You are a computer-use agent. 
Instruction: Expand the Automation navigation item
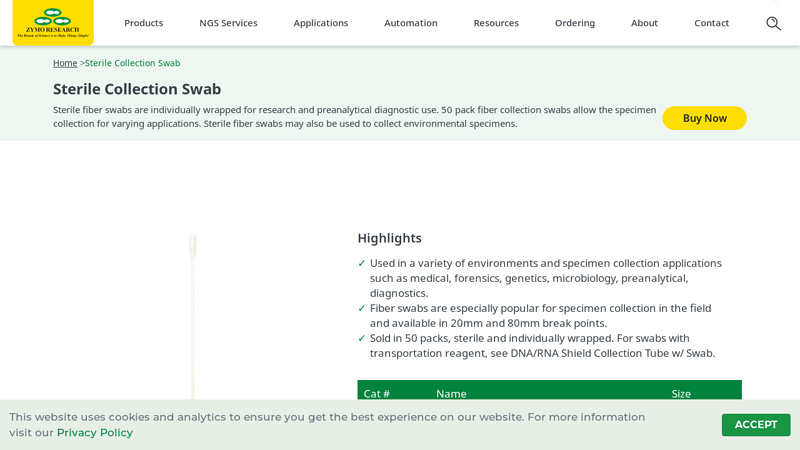(x=411, y=23)
